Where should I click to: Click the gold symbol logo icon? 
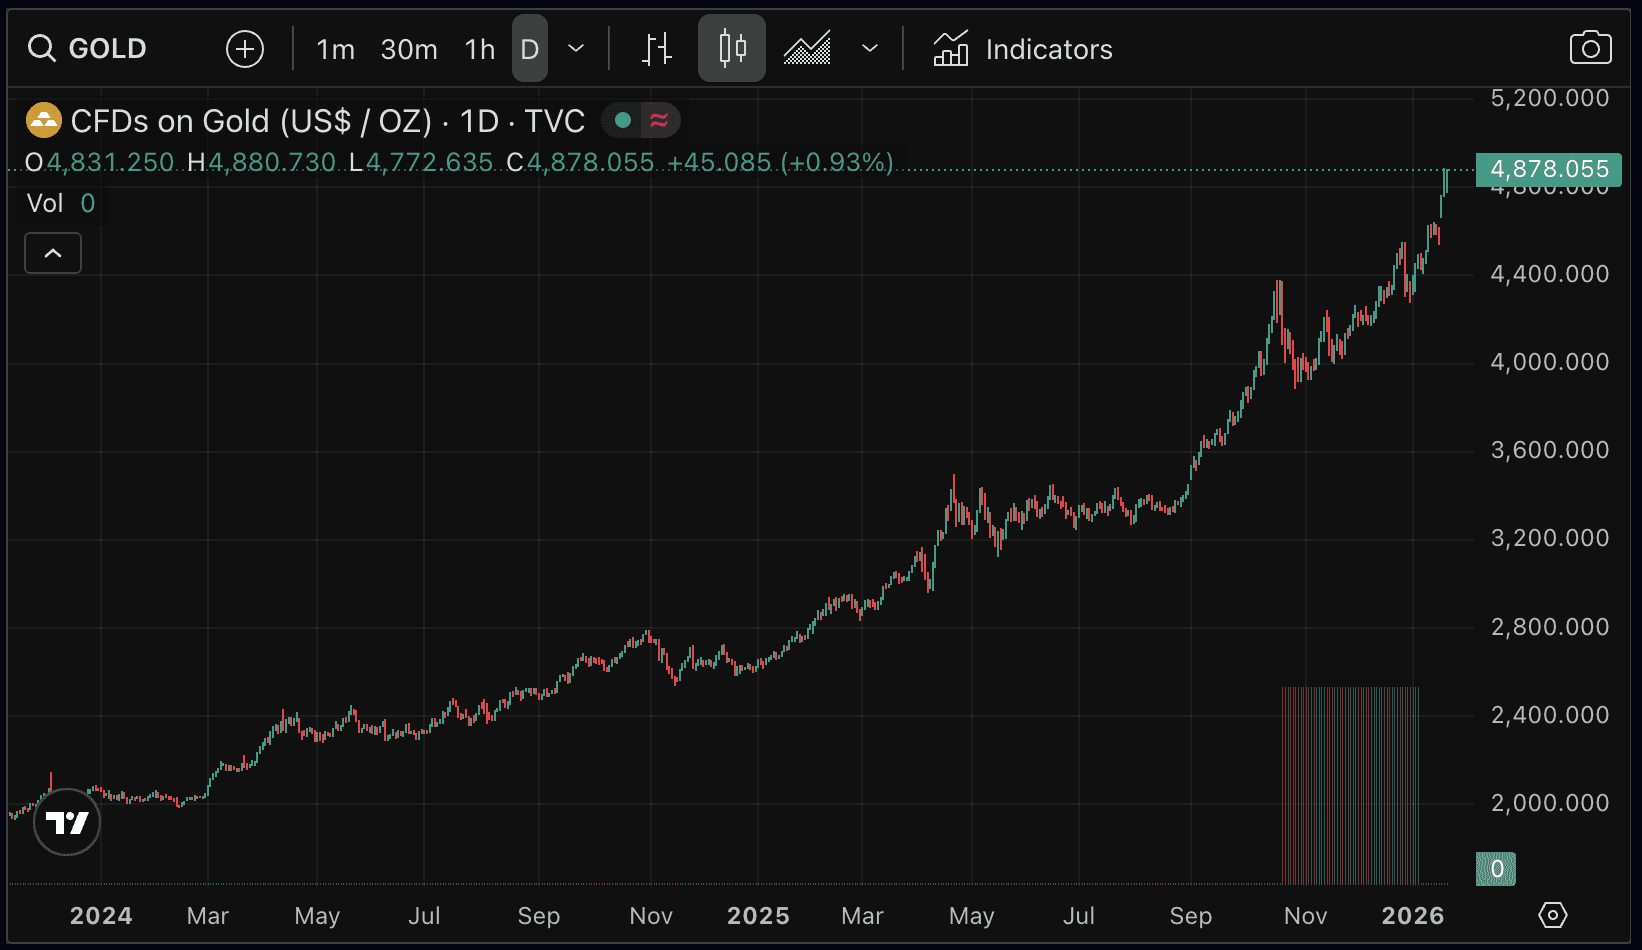pos(43,121)
